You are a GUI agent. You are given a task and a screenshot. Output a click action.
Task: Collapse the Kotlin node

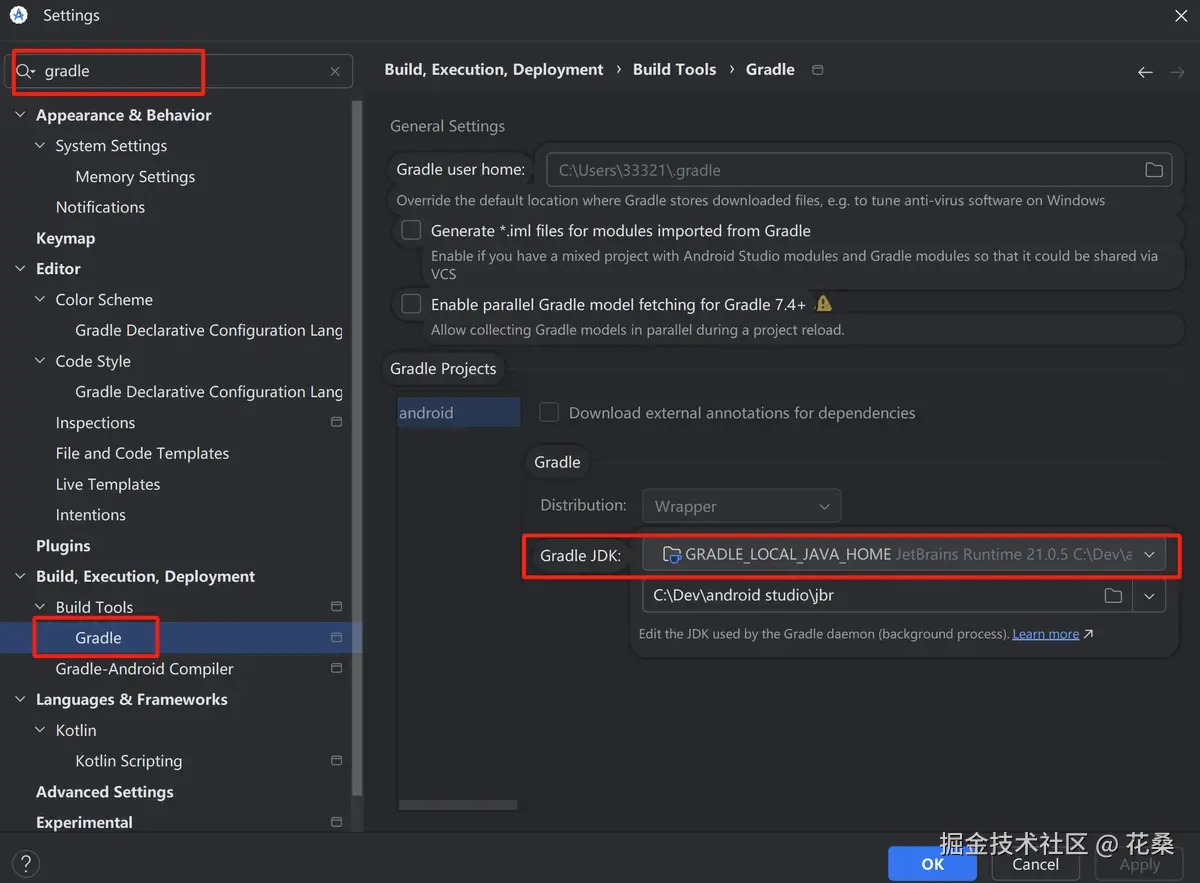[40, 731]
